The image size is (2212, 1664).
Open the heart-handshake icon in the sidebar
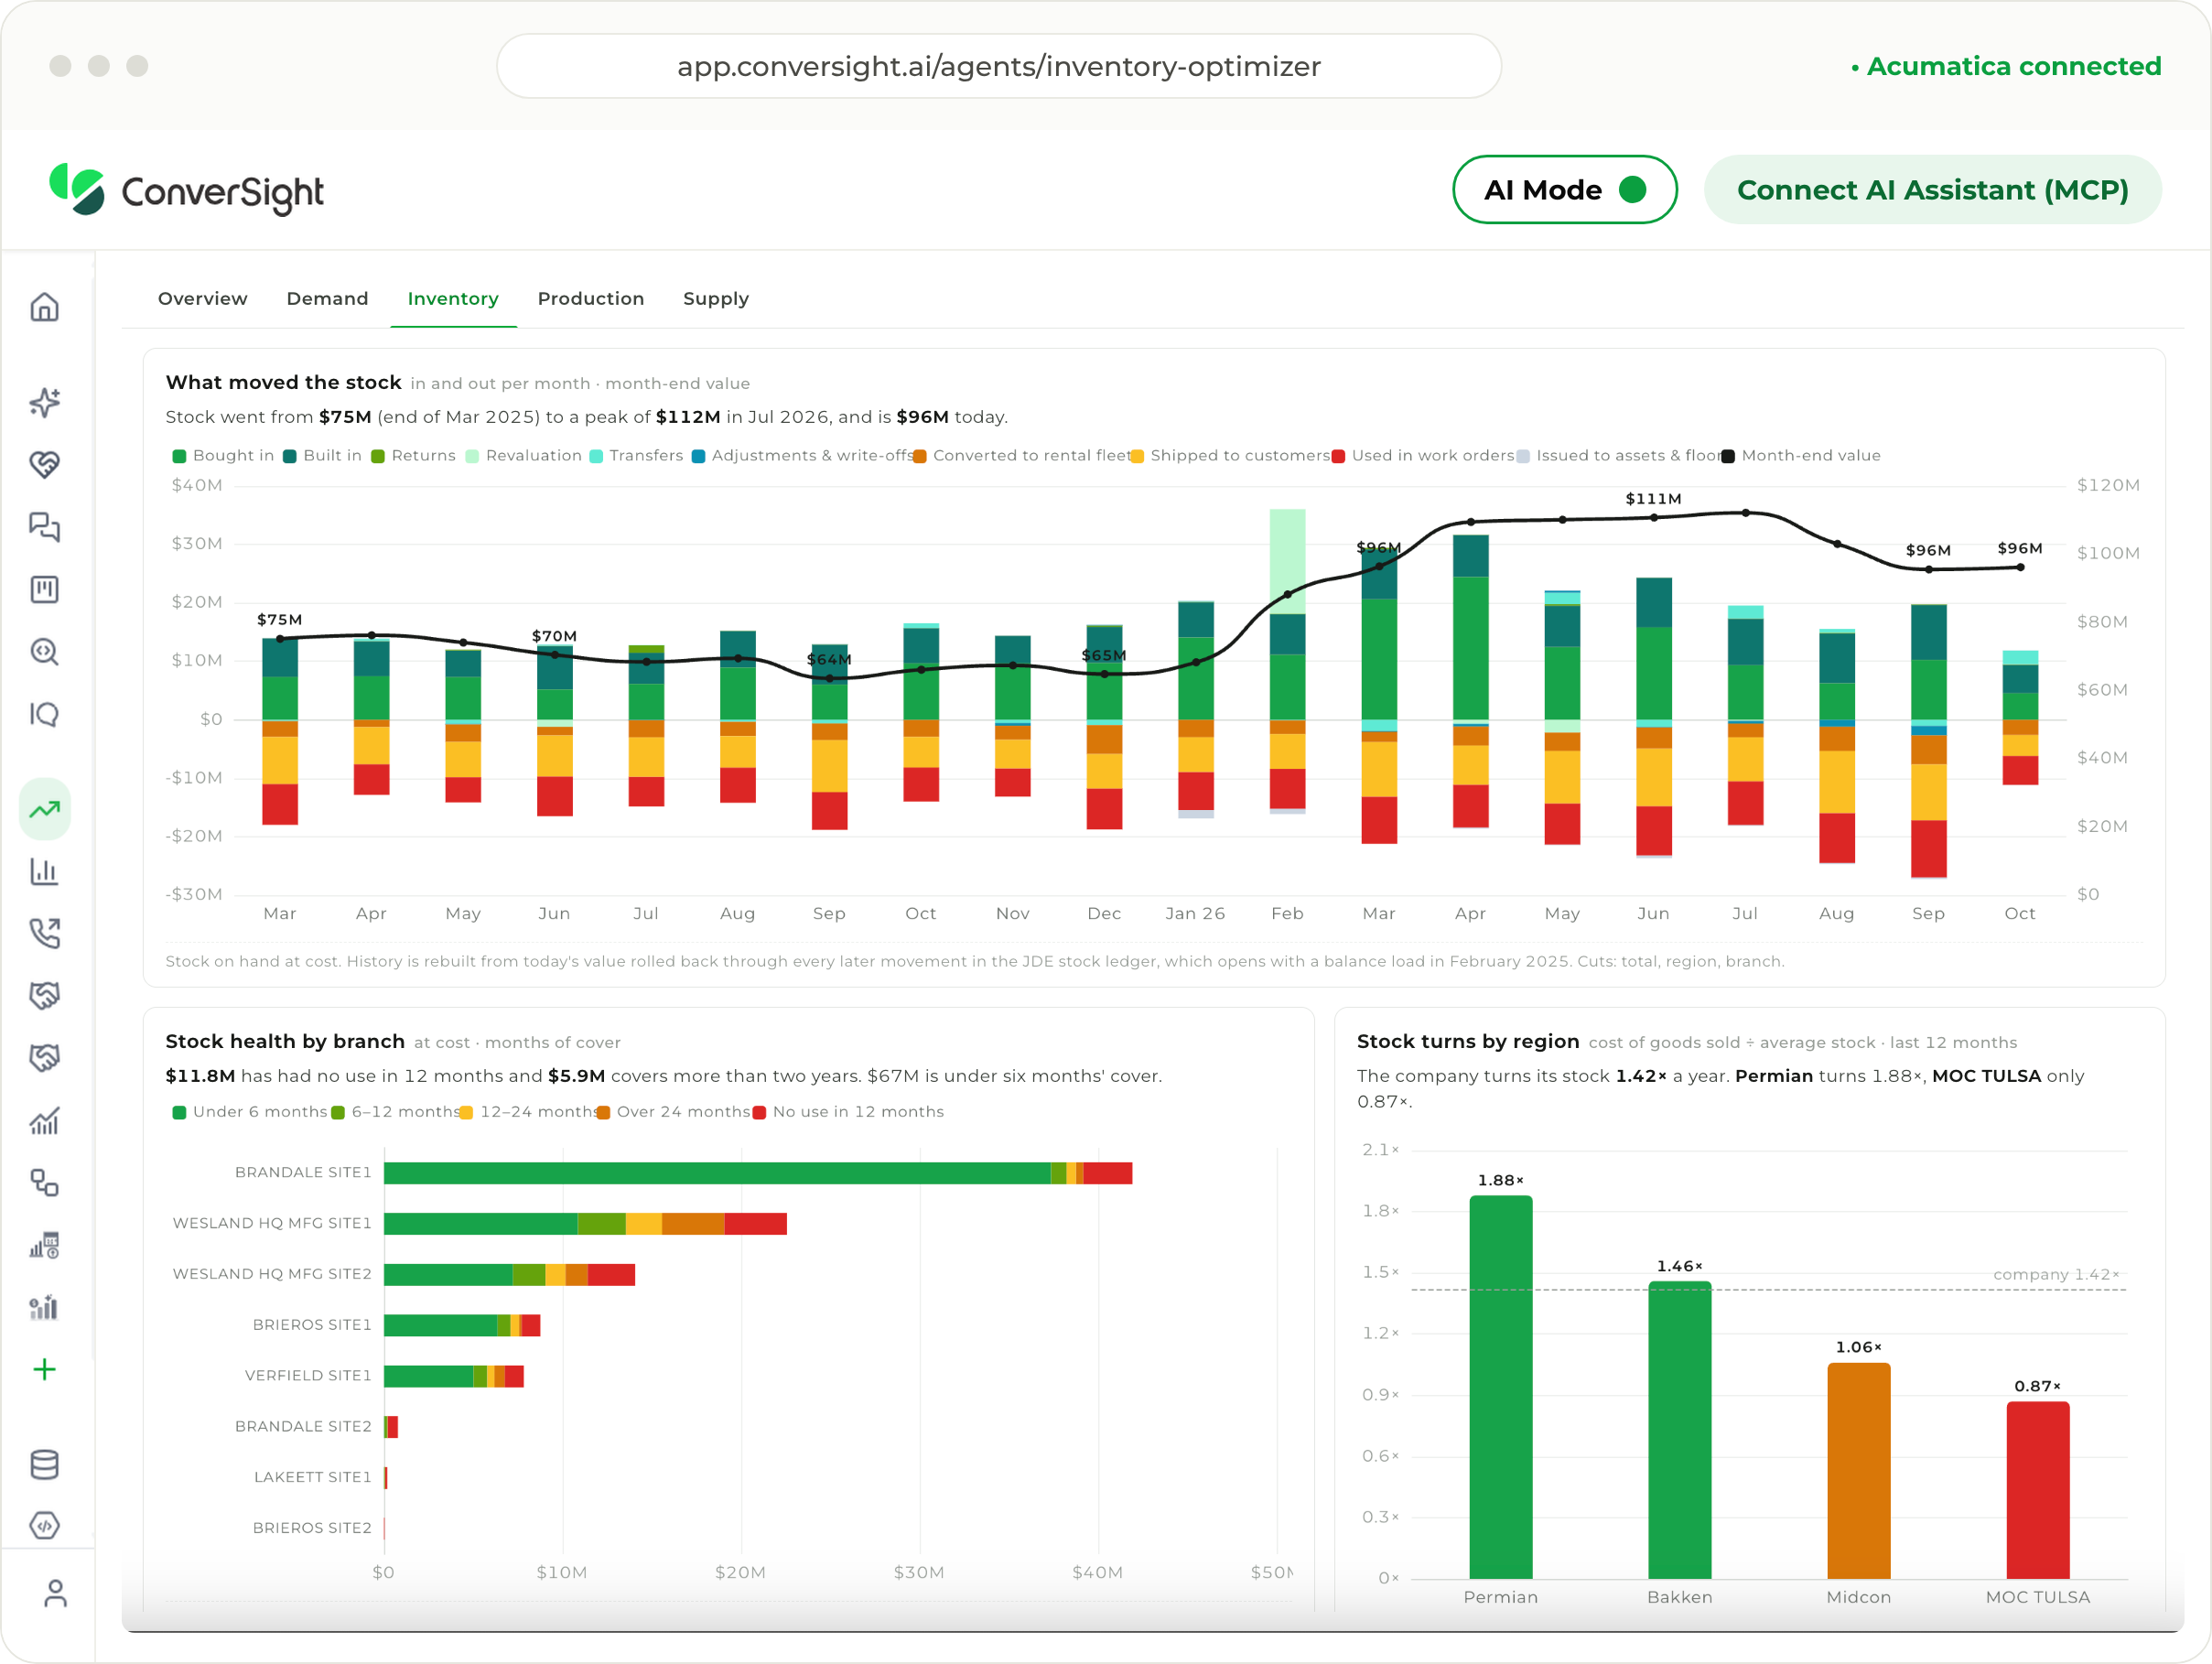pyautogui.click(x=44, y=464)
